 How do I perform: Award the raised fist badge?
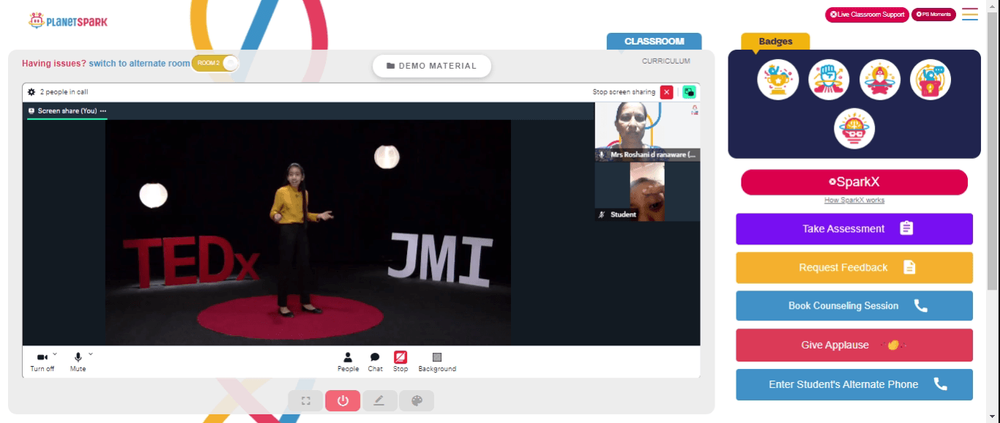[x=828, y=79]
